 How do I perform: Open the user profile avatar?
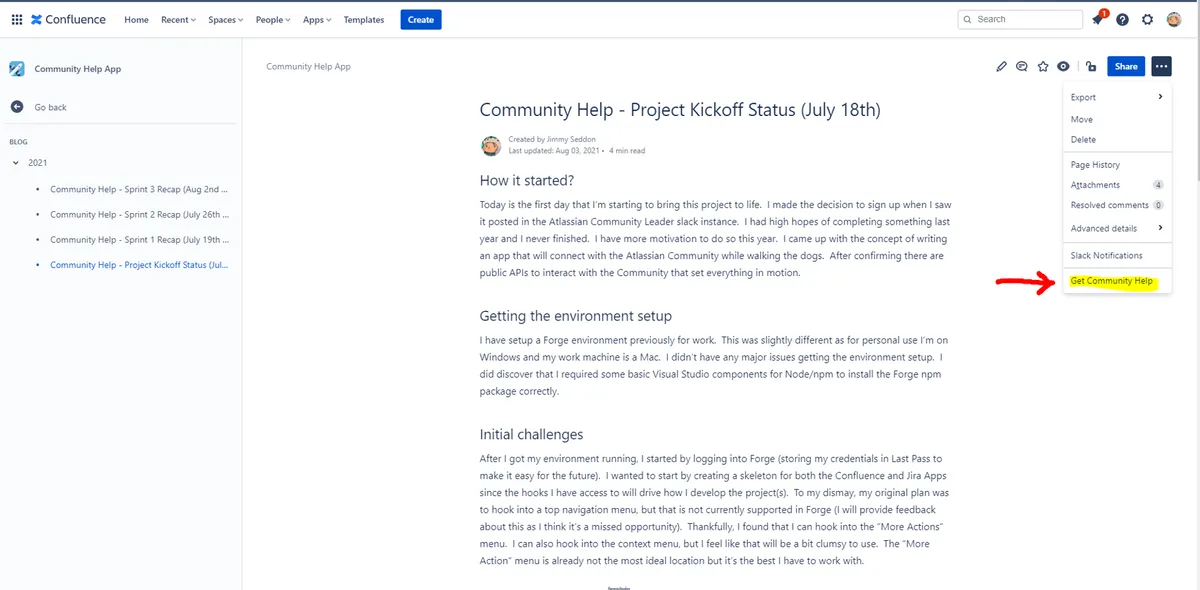coord(1173,19)
